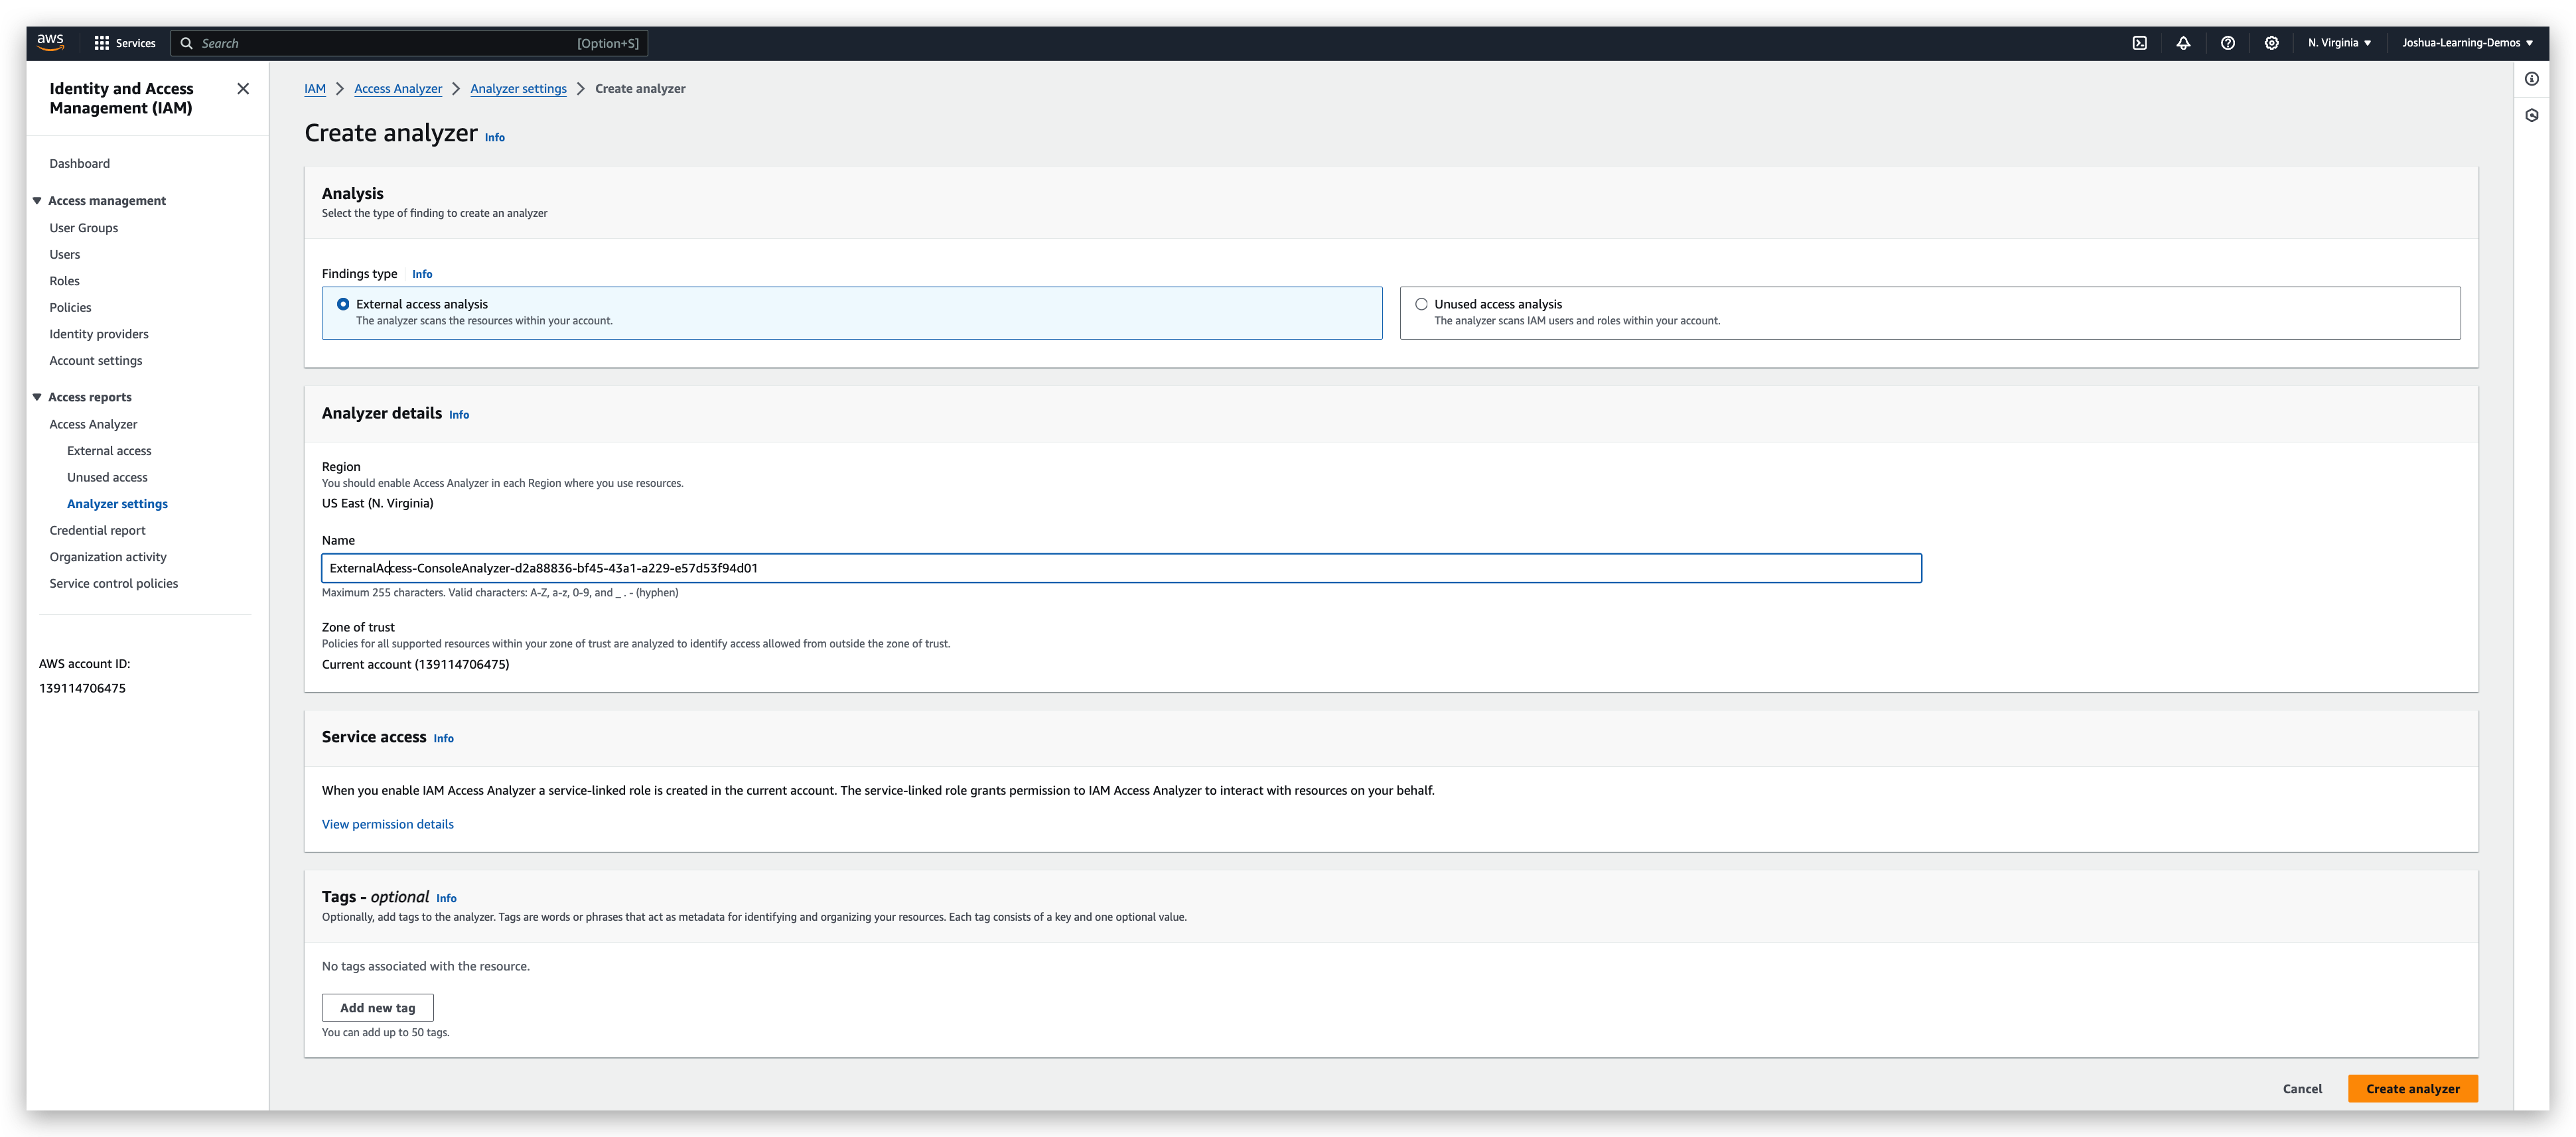The width and height of the screenshot is (2576, 1137).
Task: Collapse the Access reports section
Action: (36, 396)
